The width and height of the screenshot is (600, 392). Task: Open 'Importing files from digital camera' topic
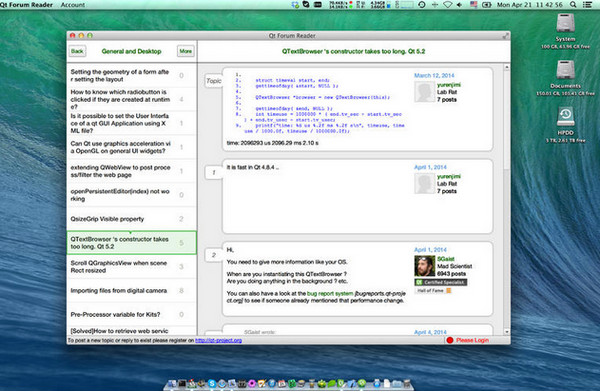[132, 291]
